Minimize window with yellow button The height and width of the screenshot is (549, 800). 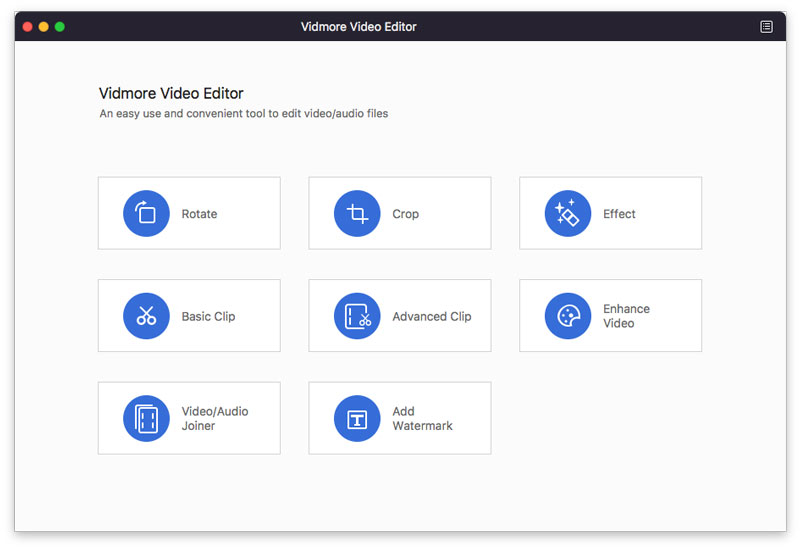click(x=43, y=27)
